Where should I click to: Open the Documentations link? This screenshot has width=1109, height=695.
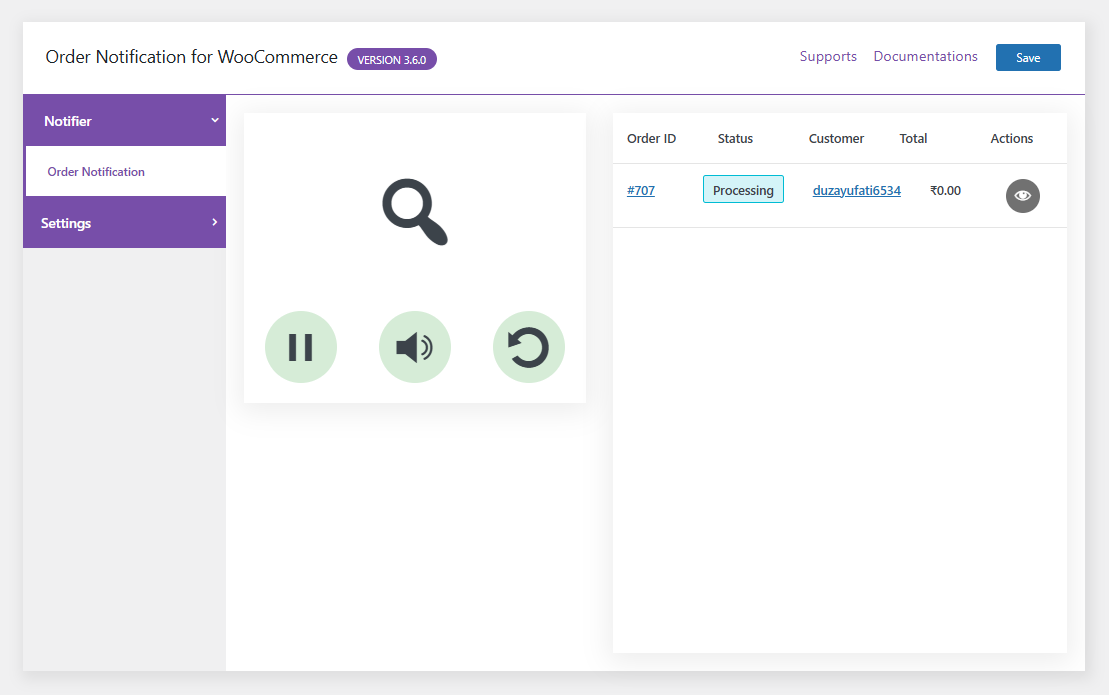[x=924, y=56]
